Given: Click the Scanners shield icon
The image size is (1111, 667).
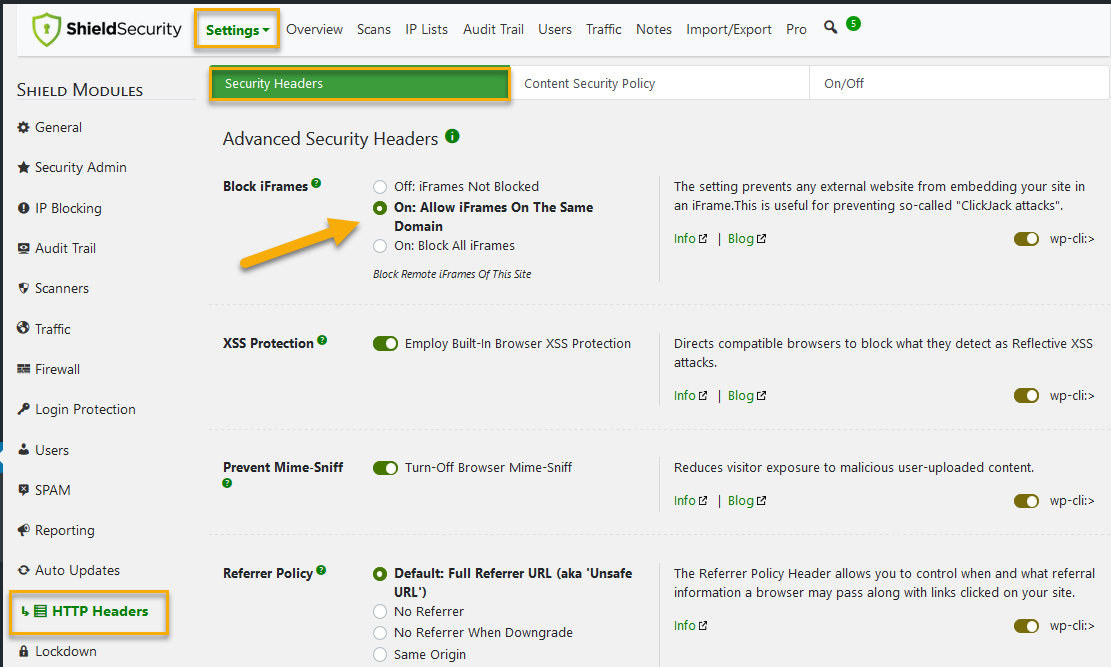Looking at the screenshot, I should [x=23, y=288].
